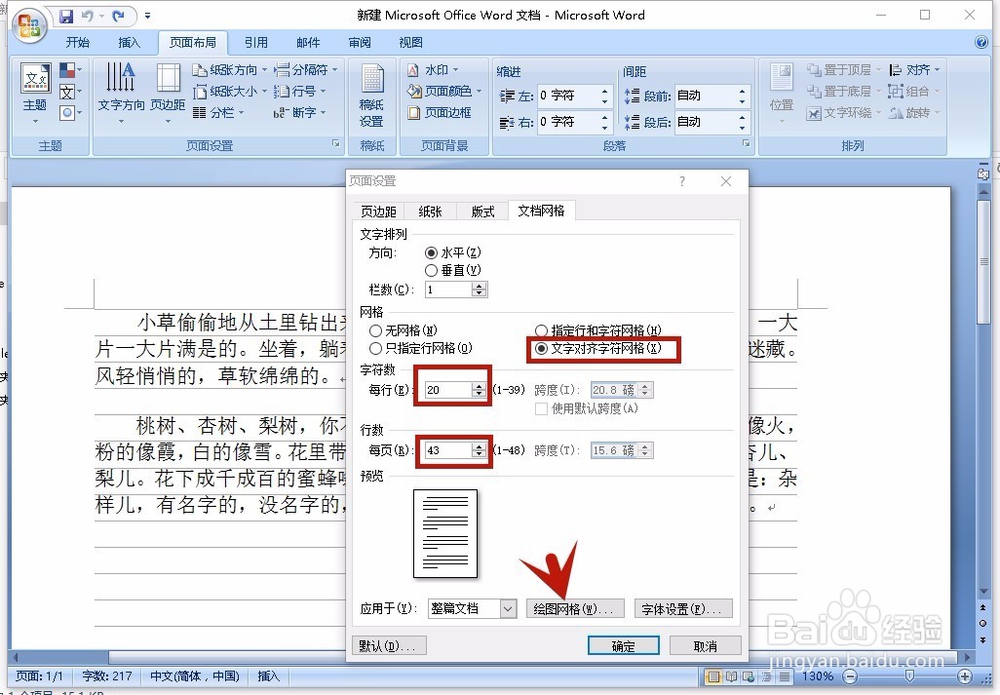The height and width of the screenshot is (695, 1000).
Task: Open the 插入 ribbon tab
Action: (129, 43)
